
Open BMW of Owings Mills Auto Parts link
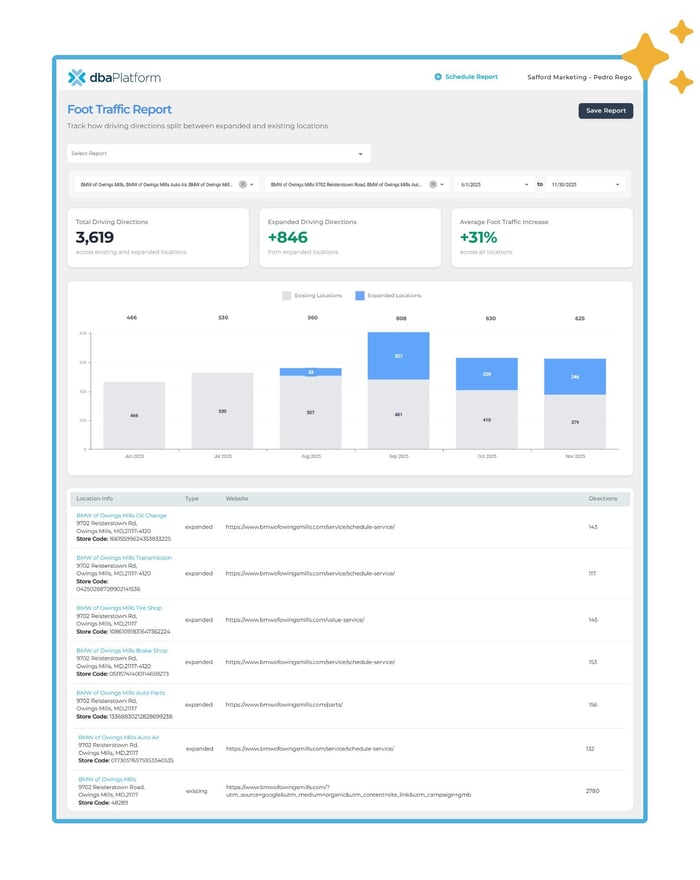coord(120,693)
